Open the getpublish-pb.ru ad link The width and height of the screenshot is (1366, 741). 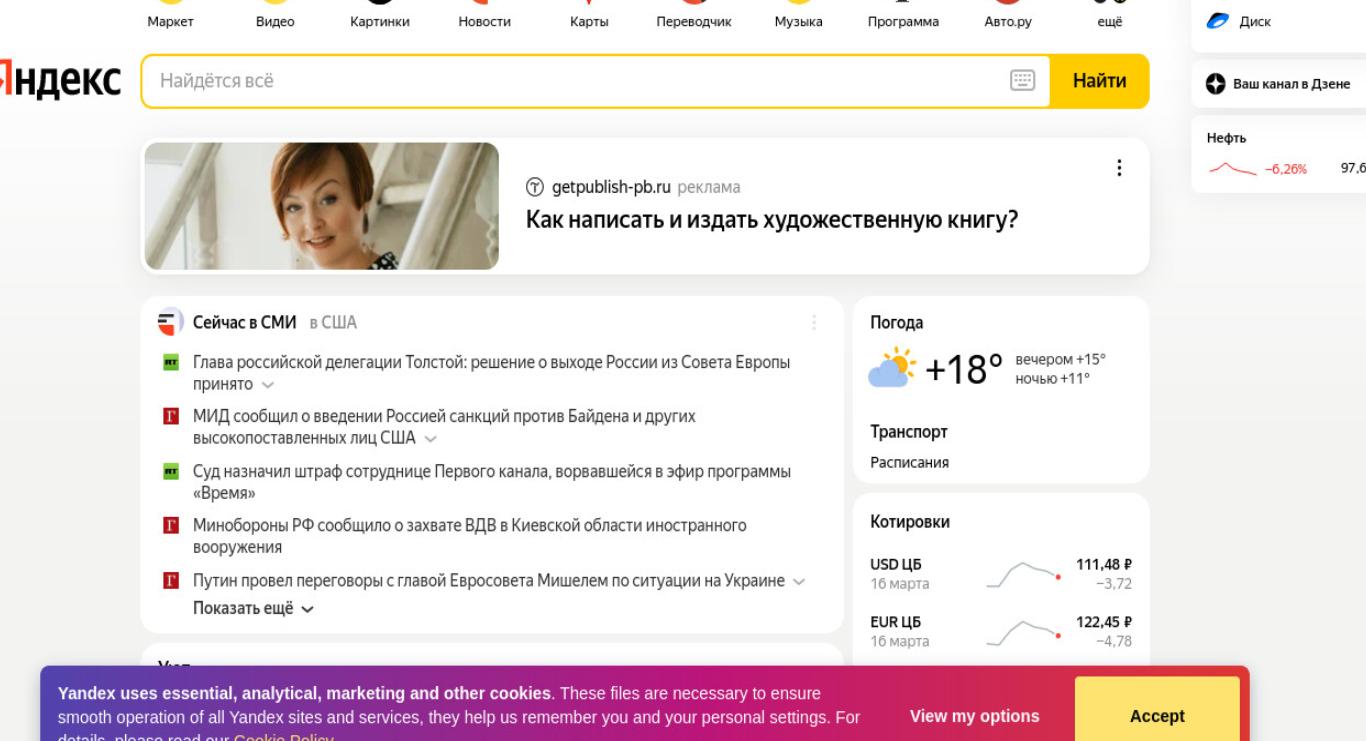(x=611, y=187)
